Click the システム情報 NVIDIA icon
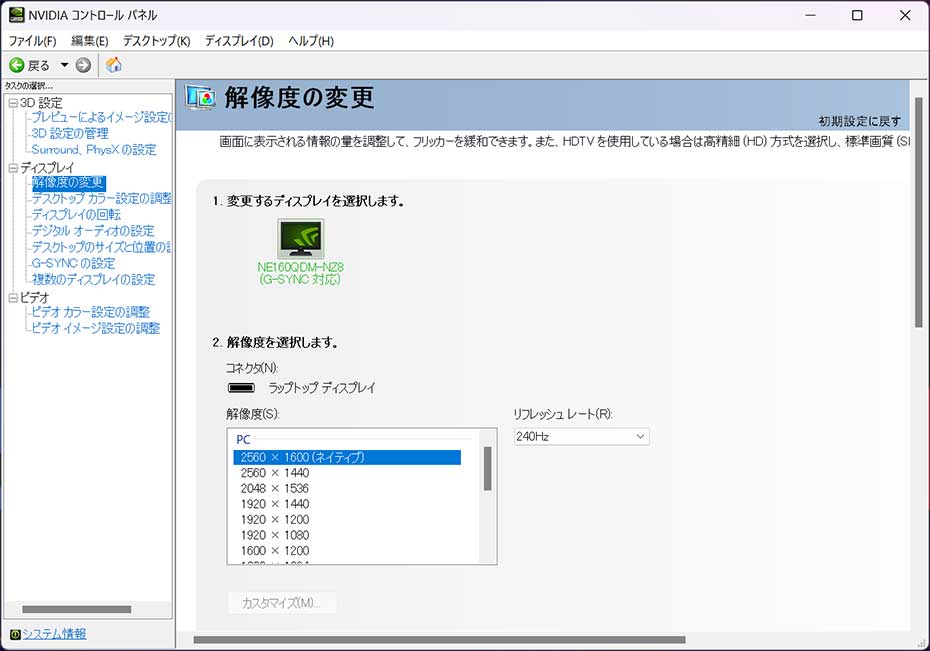Viewport: 930px width, 651px height. coord(14,634)
